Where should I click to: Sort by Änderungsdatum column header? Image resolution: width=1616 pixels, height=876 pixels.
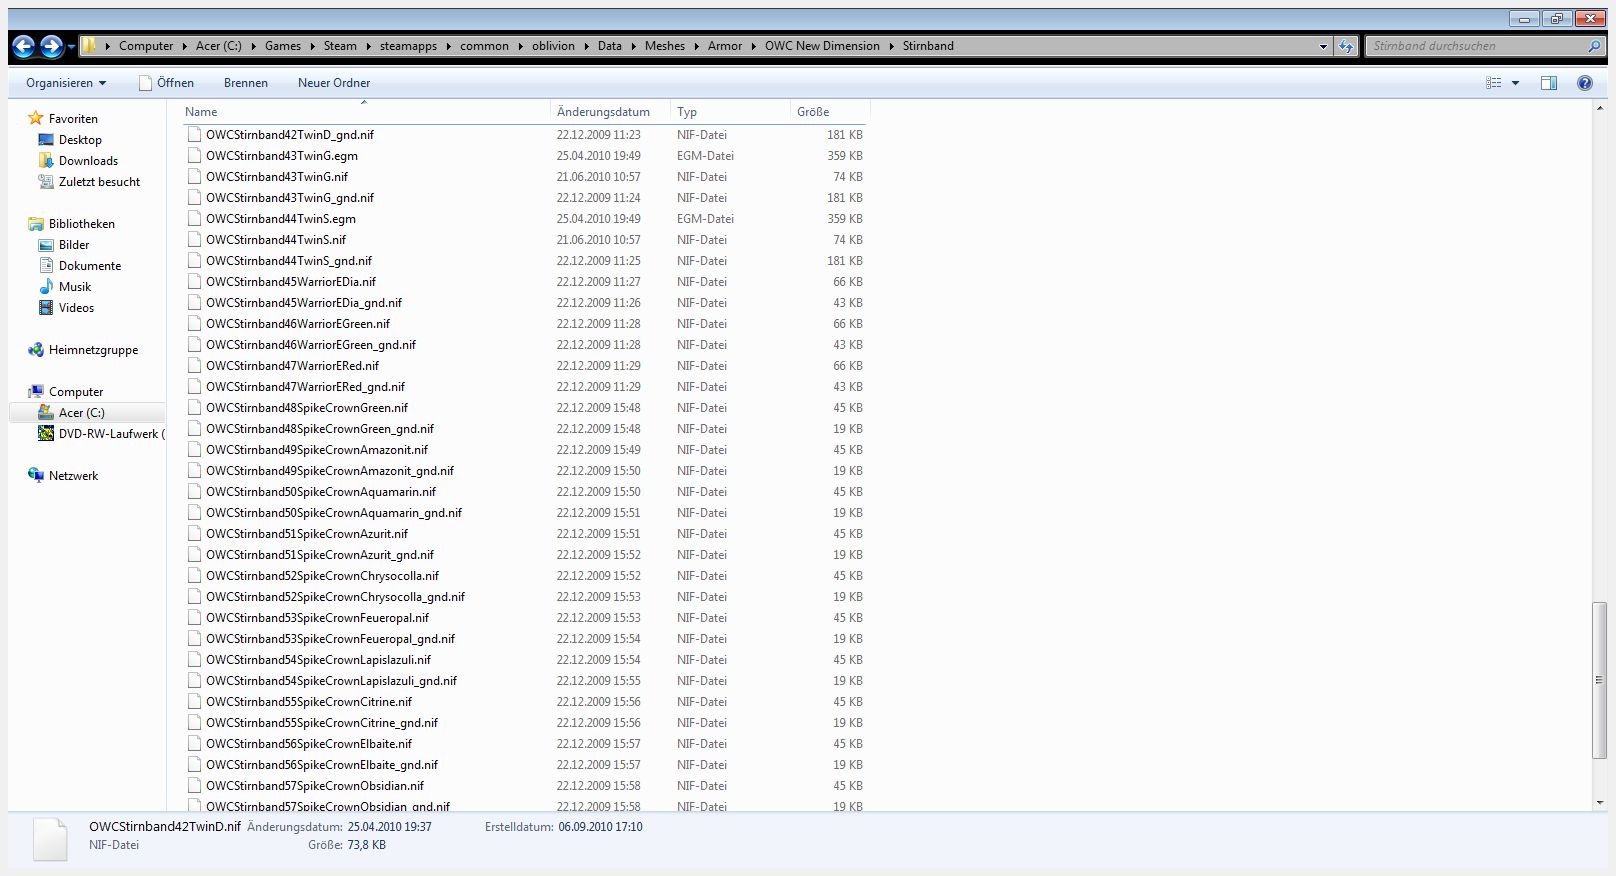tap(603, 112)
